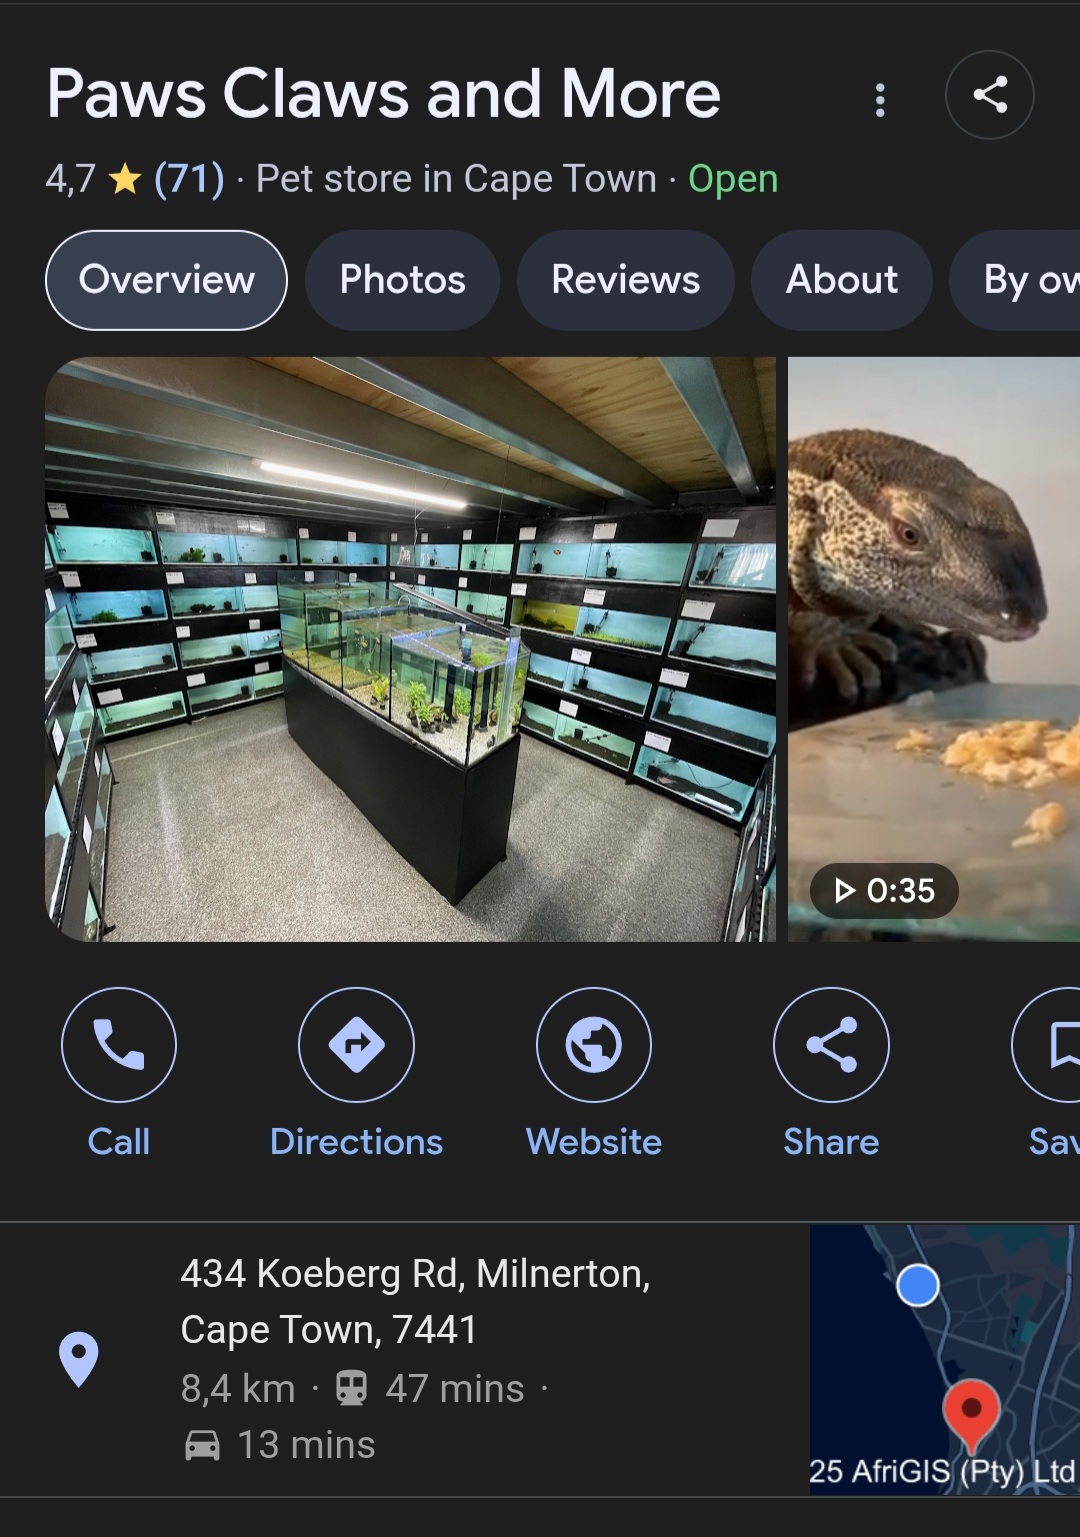Image resolution: width=1080 pixels, height=1537 pixels.
Task: Tap the 13 mins driving time
Action: (306, 1445)
